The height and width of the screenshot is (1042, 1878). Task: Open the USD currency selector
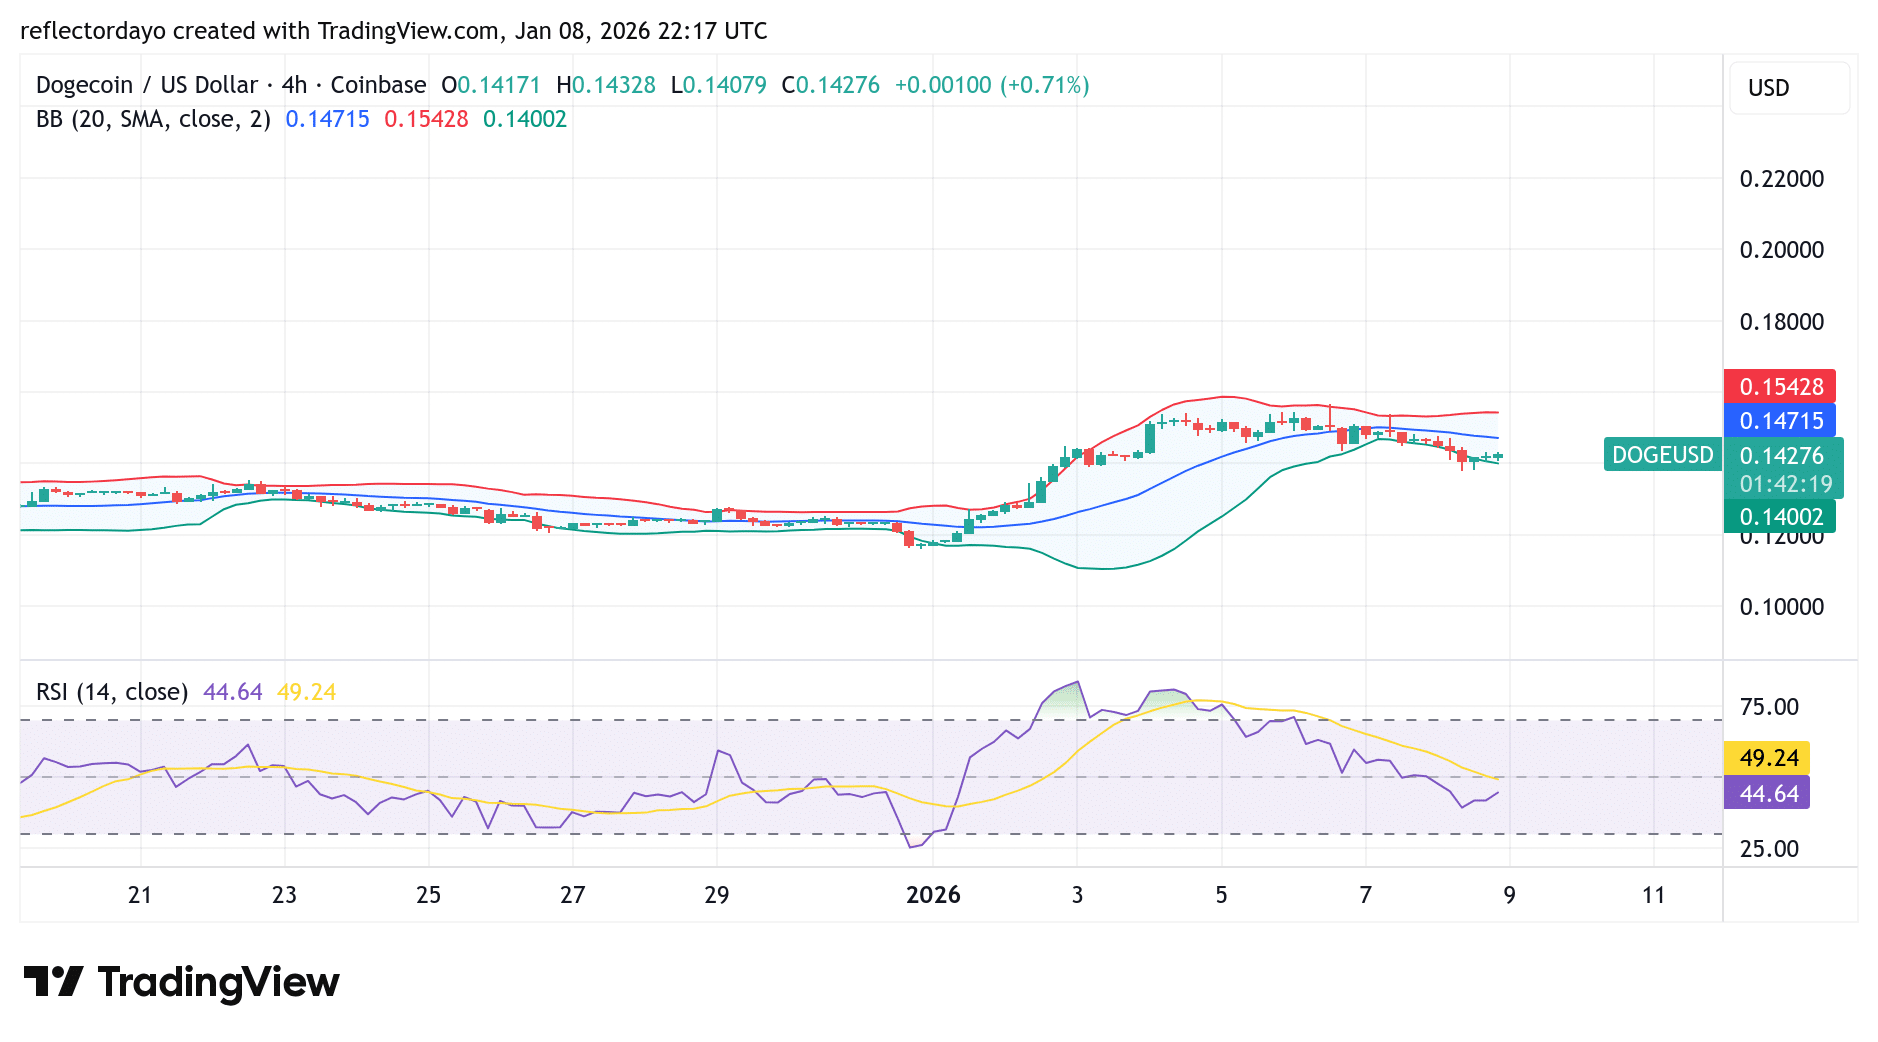(1788, 88)
